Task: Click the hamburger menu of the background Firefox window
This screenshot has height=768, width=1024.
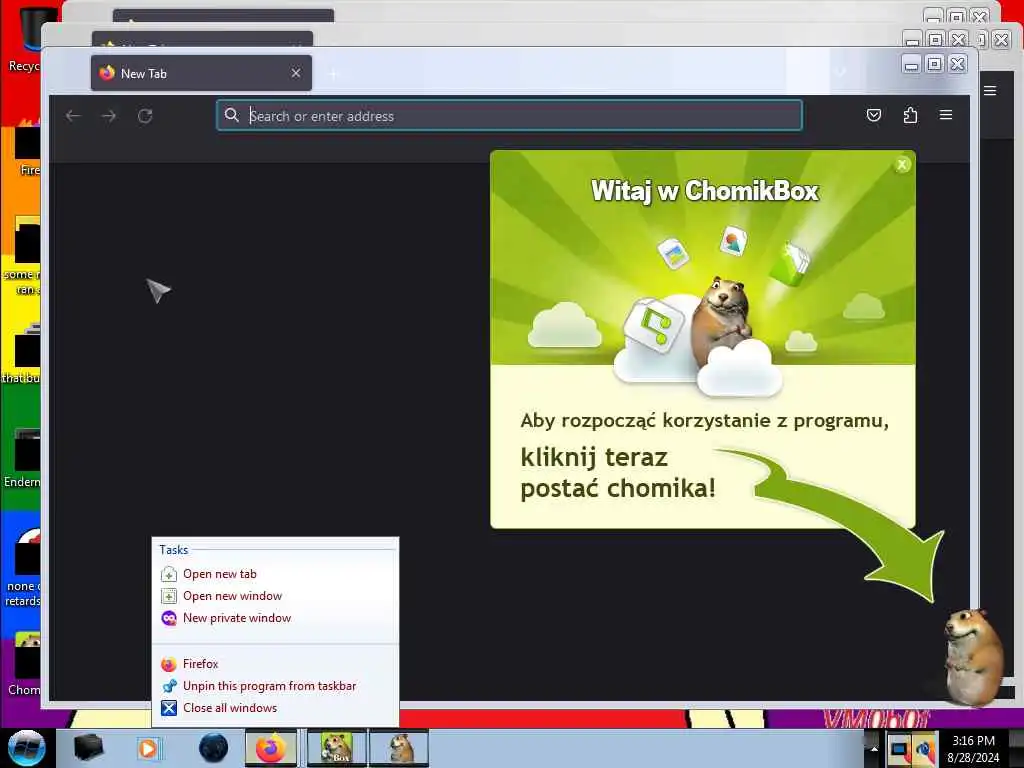Action: pyautogui.click(x=990, y=91)
